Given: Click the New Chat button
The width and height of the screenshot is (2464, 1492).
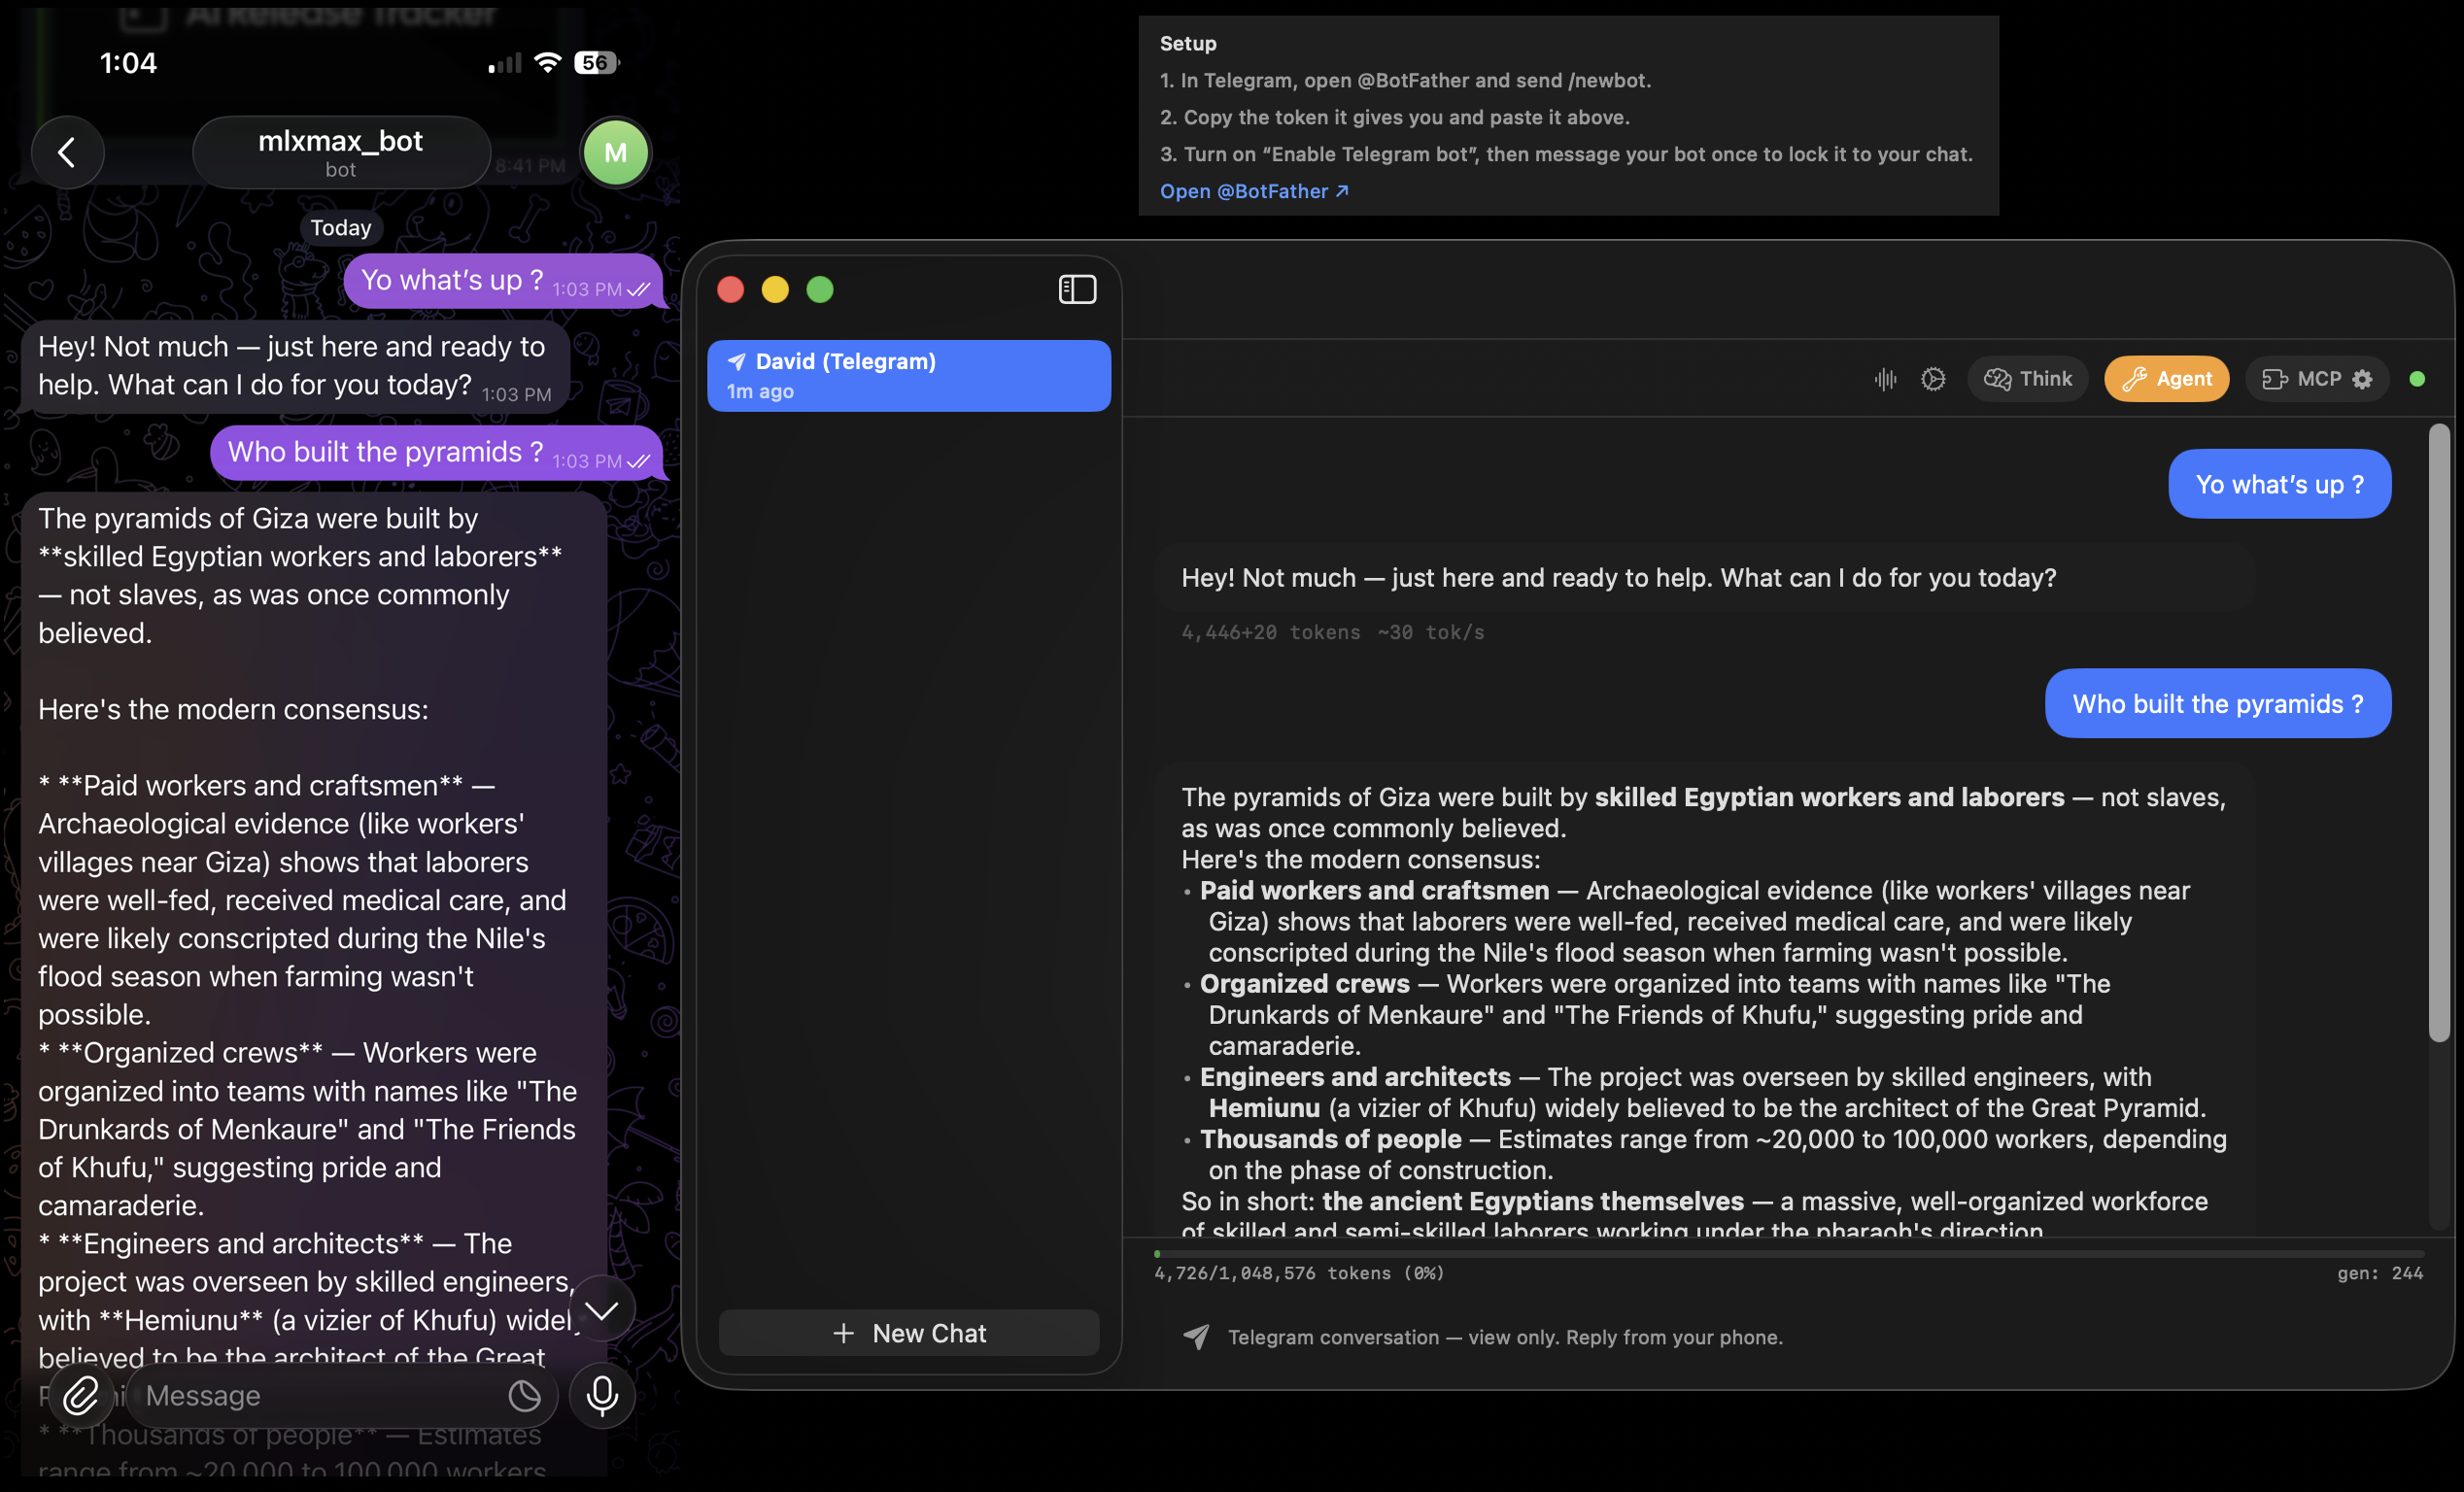Looking at the screenshot, I should pyautogui.click(x=908, y=1333).
